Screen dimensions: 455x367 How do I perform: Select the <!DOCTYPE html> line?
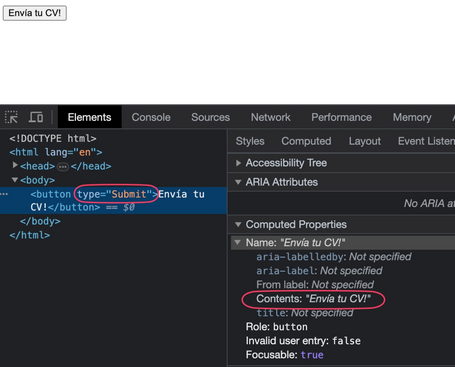click(x=53, y=138)
